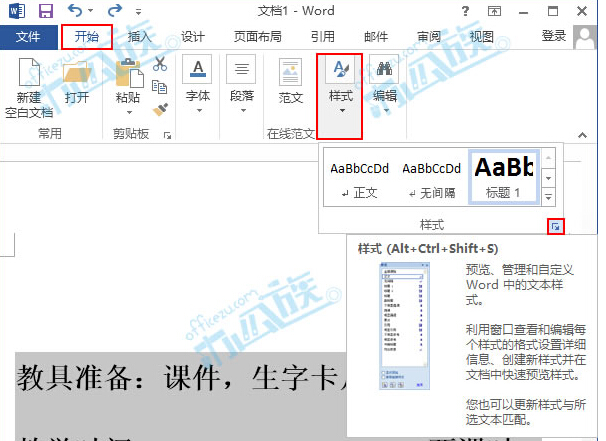
Task: Apply the 无间隔 style
Action: [x=432, y=178]
